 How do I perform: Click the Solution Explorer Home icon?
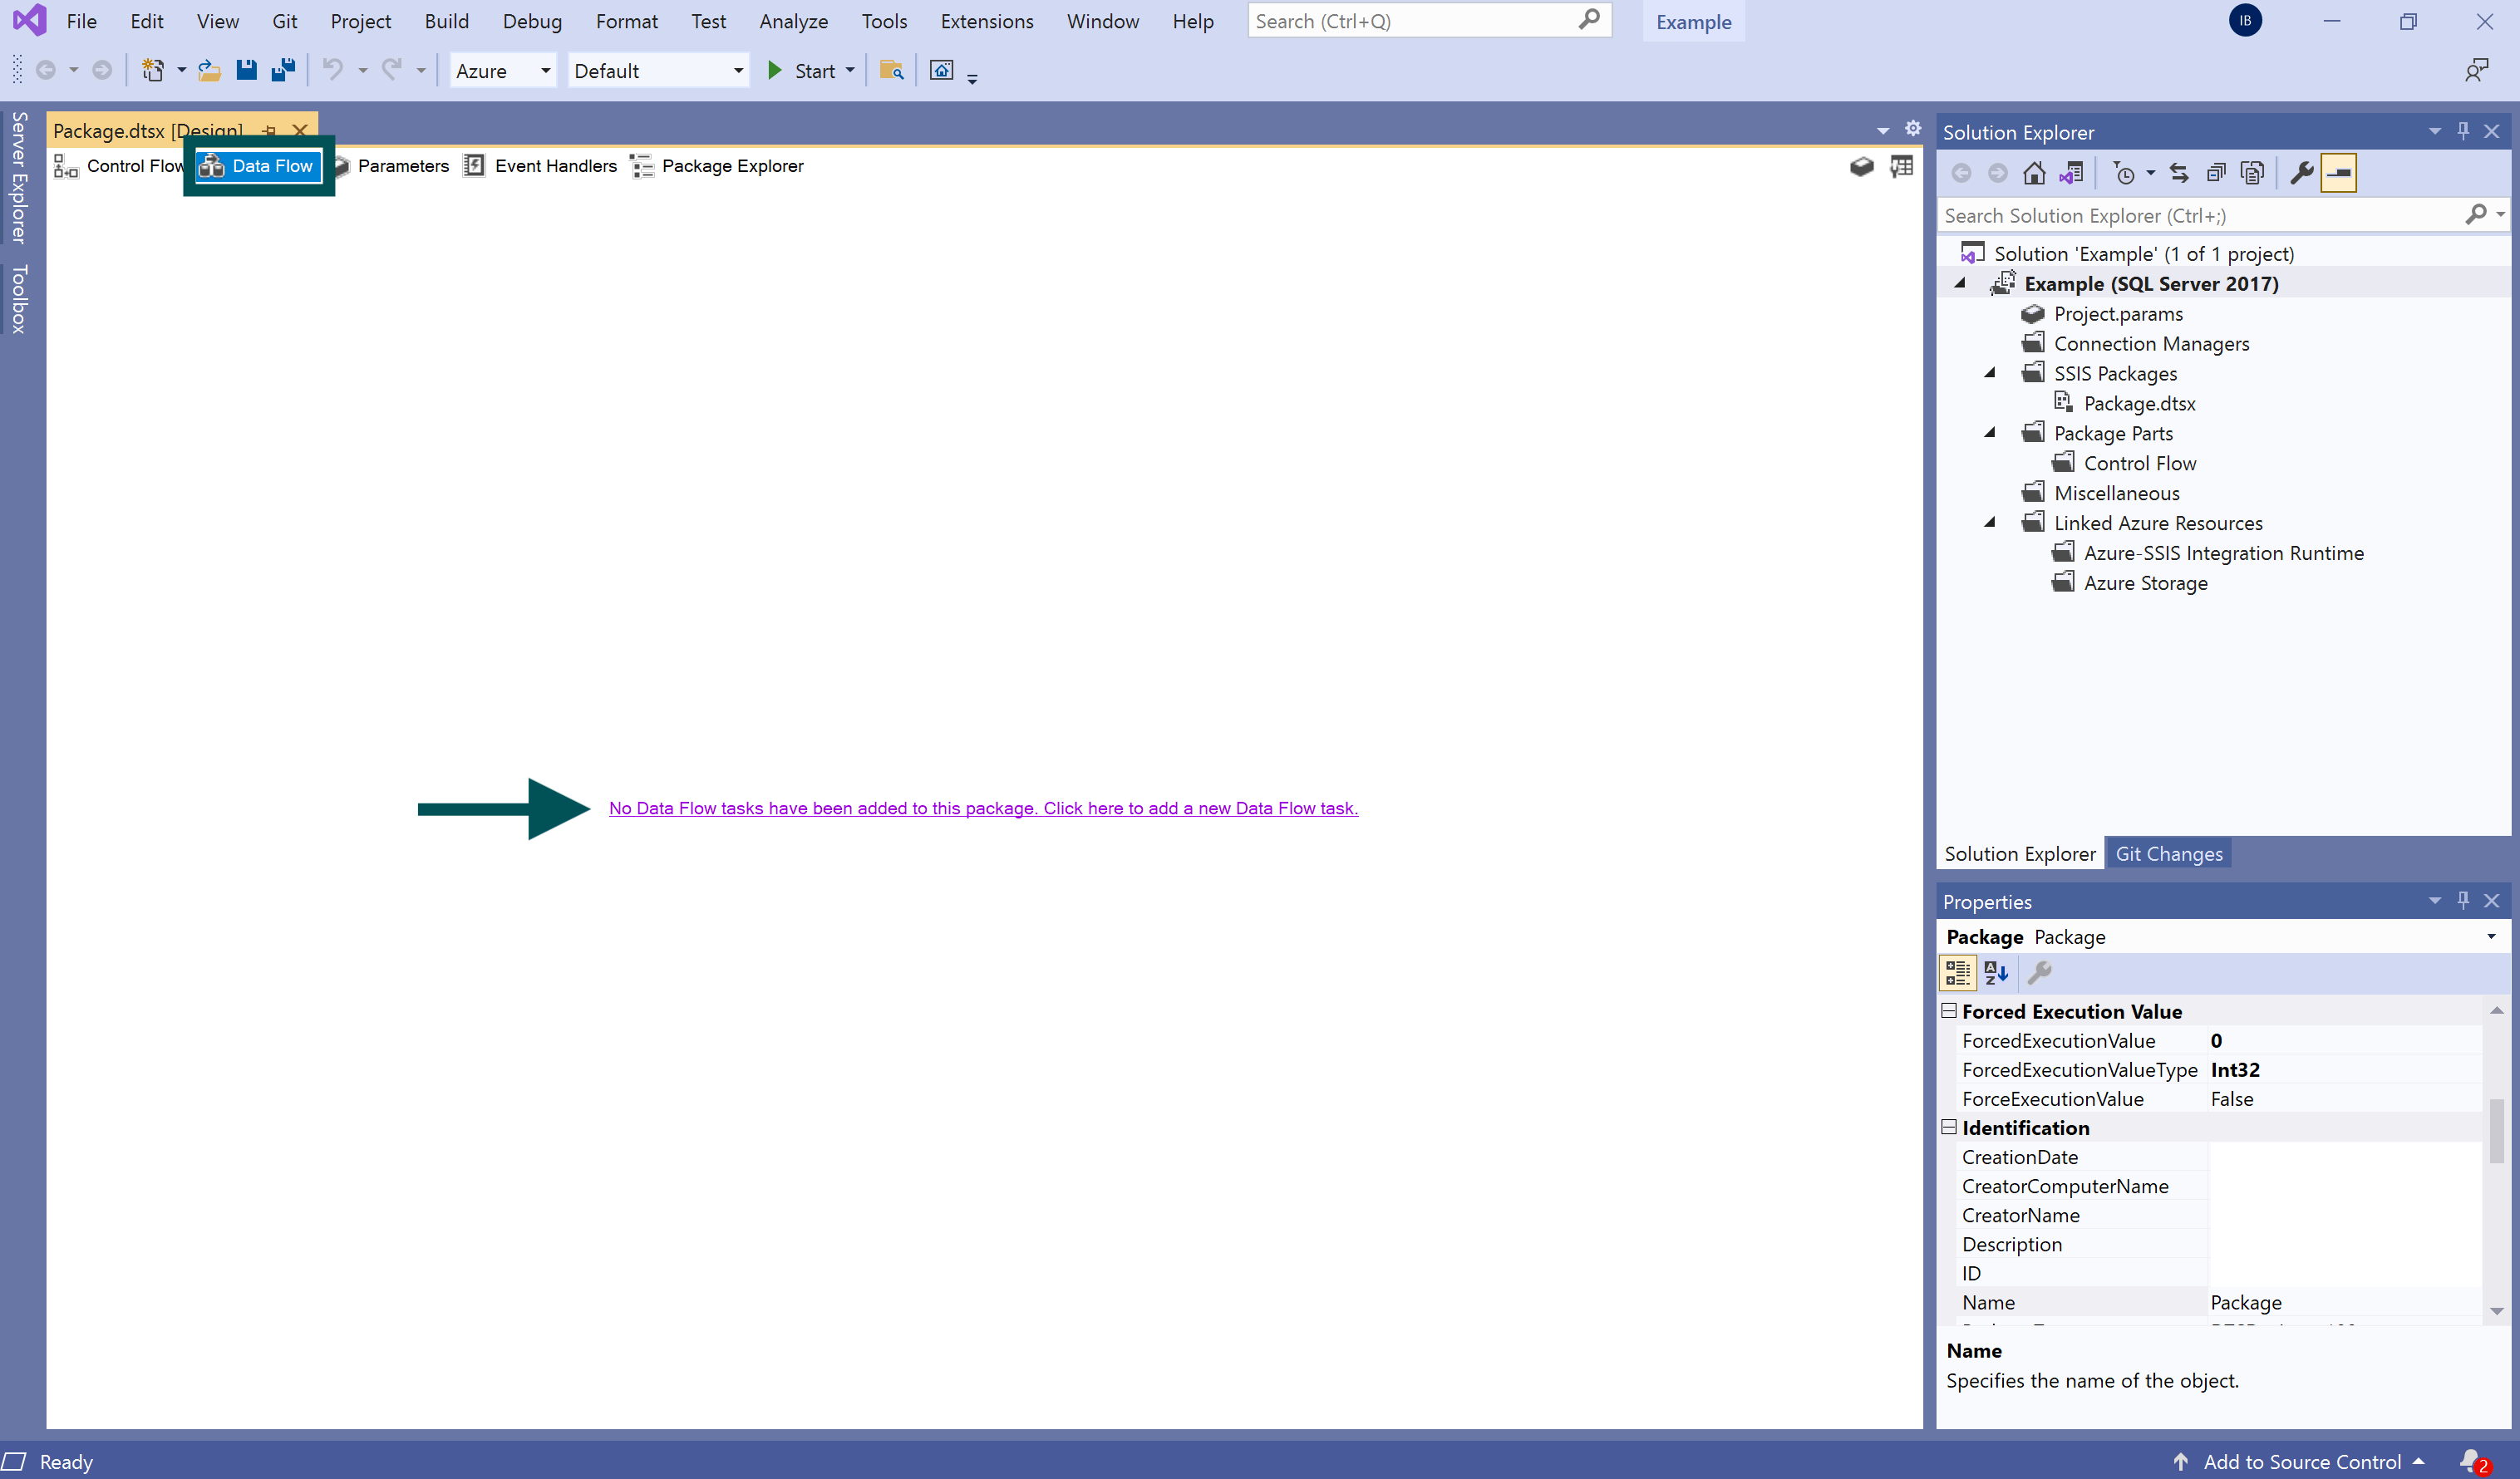(x=2034, y=173)
